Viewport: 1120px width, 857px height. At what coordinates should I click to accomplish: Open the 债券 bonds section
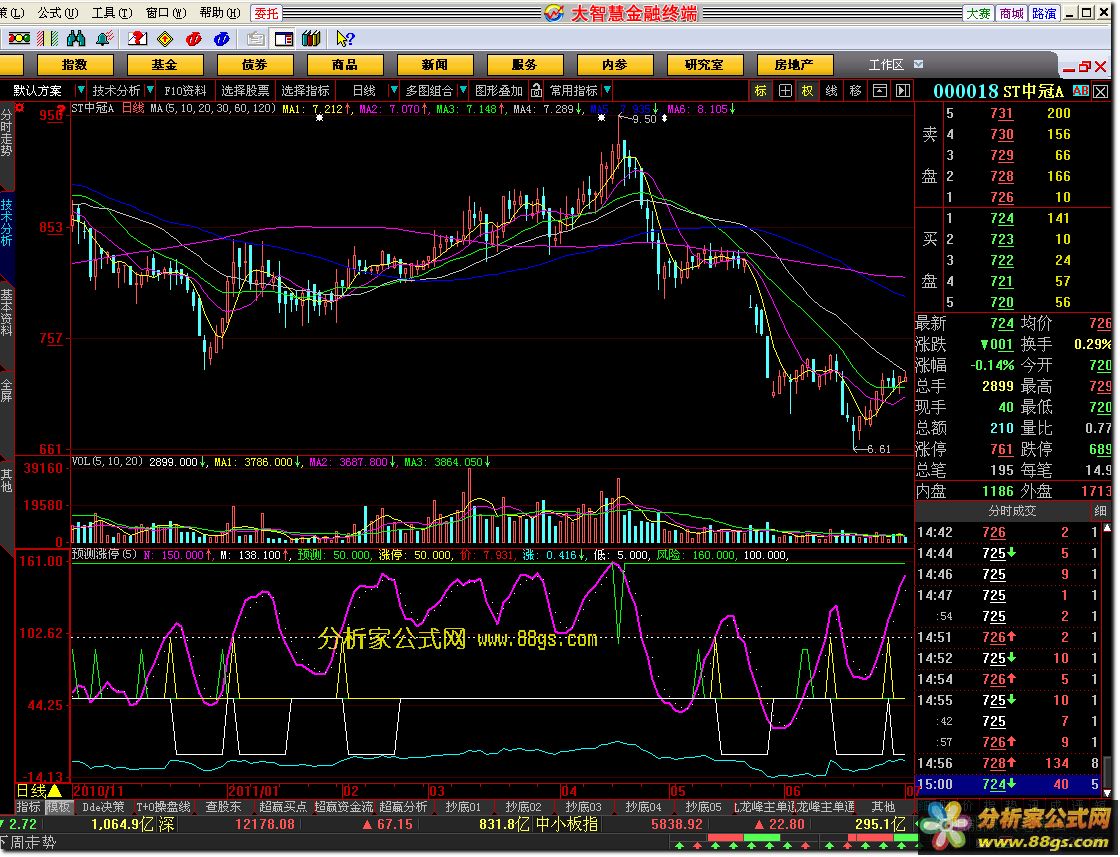254,65
